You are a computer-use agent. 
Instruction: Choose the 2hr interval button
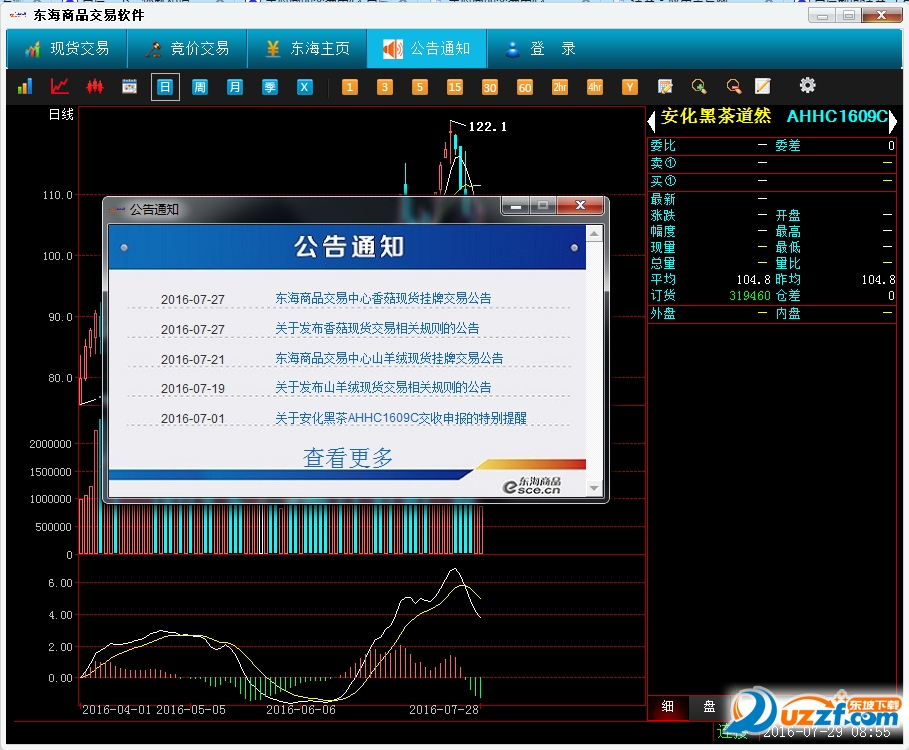pos(559,87)
